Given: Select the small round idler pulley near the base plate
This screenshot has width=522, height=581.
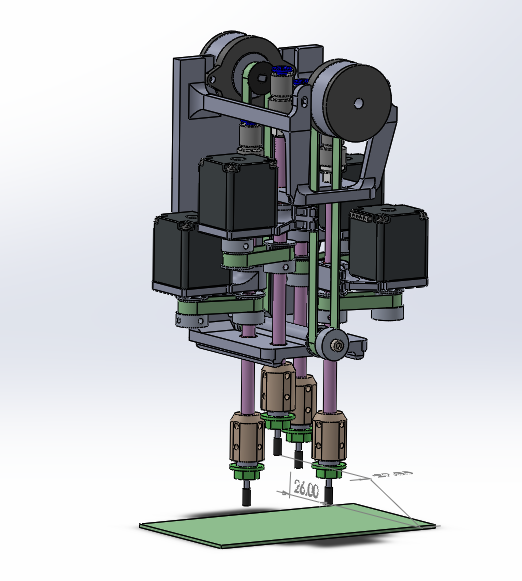Looking at the screenshot, I should [333, 345].
